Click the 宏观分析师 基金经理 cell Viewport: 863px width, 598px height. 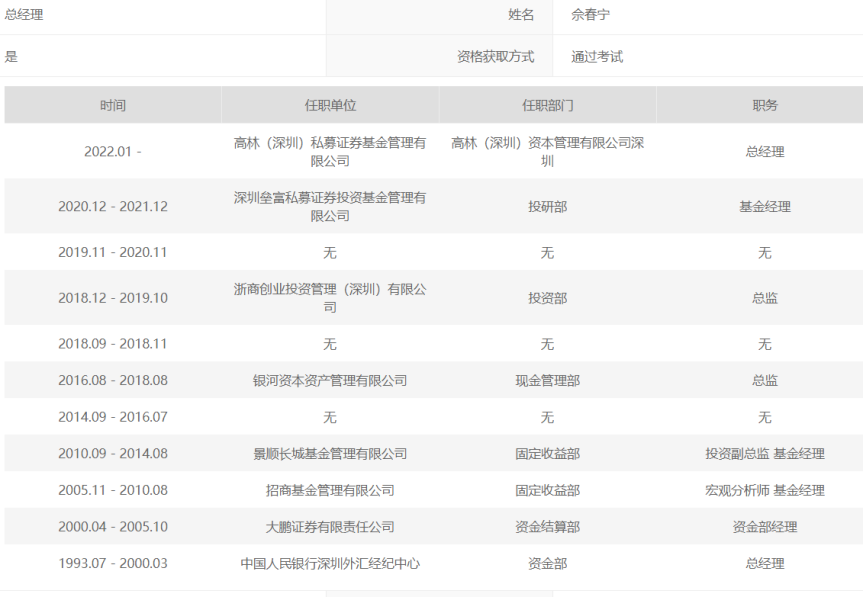765,490
